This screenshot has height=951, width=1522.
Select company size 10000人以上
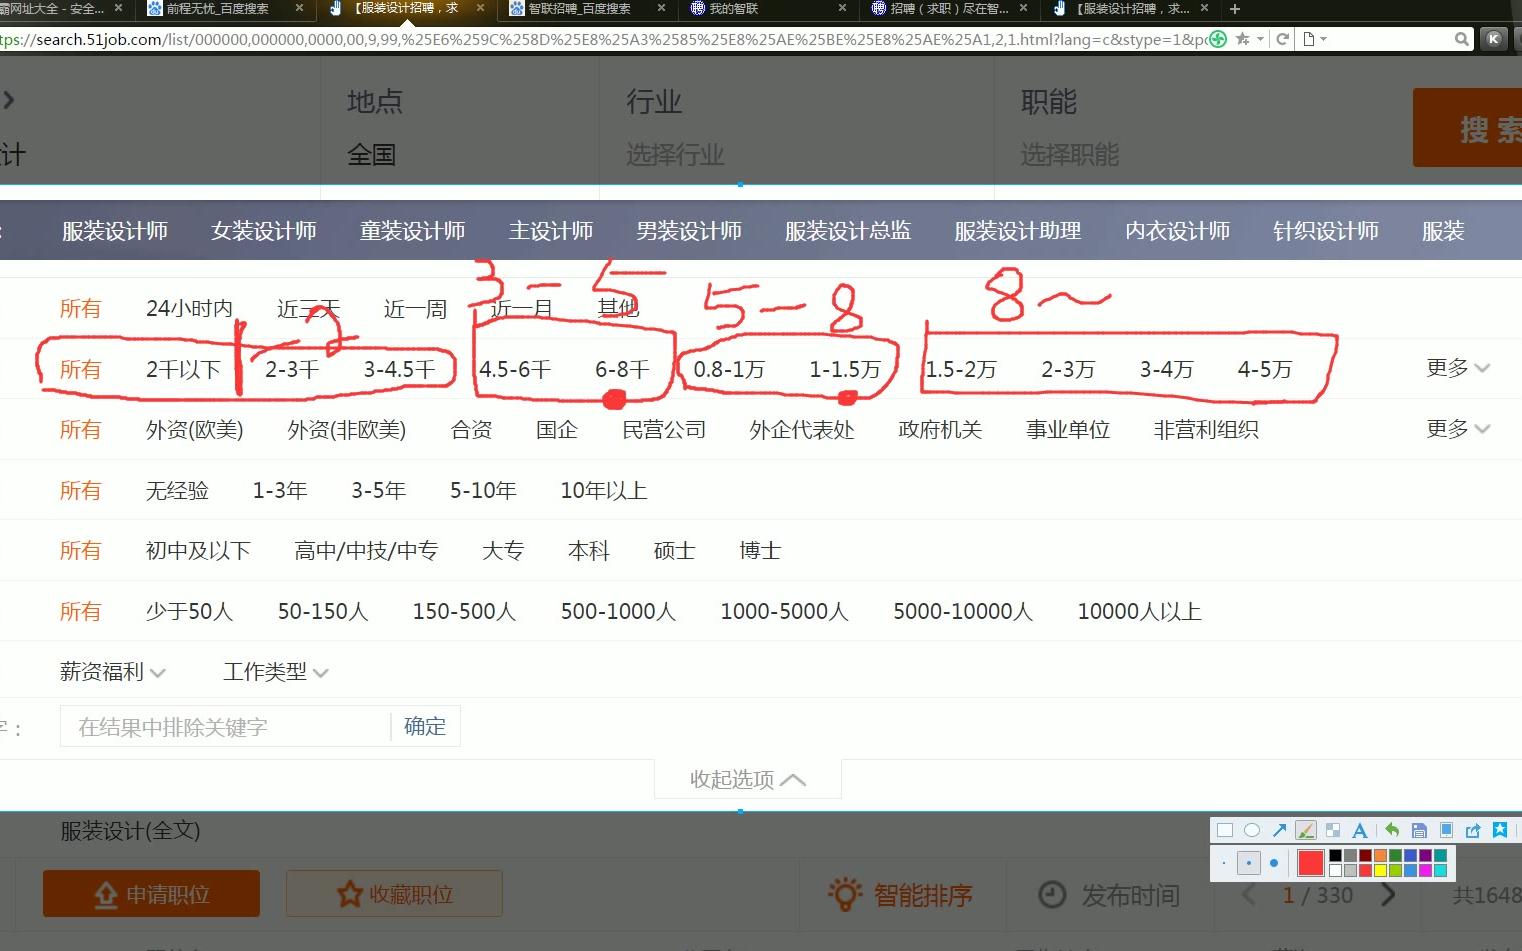click(1139, 611)
